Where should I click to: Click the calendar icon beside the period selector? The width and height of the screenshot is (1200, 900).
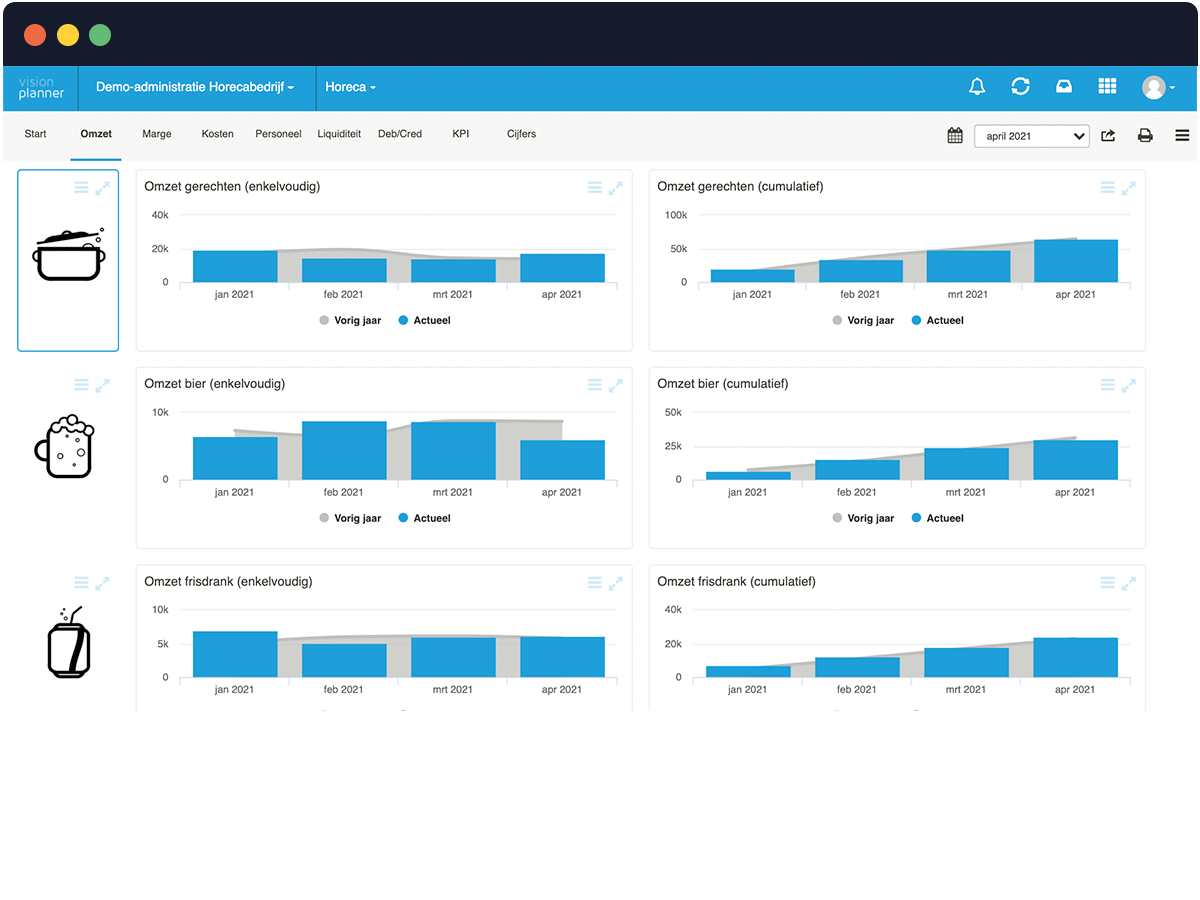955,135
